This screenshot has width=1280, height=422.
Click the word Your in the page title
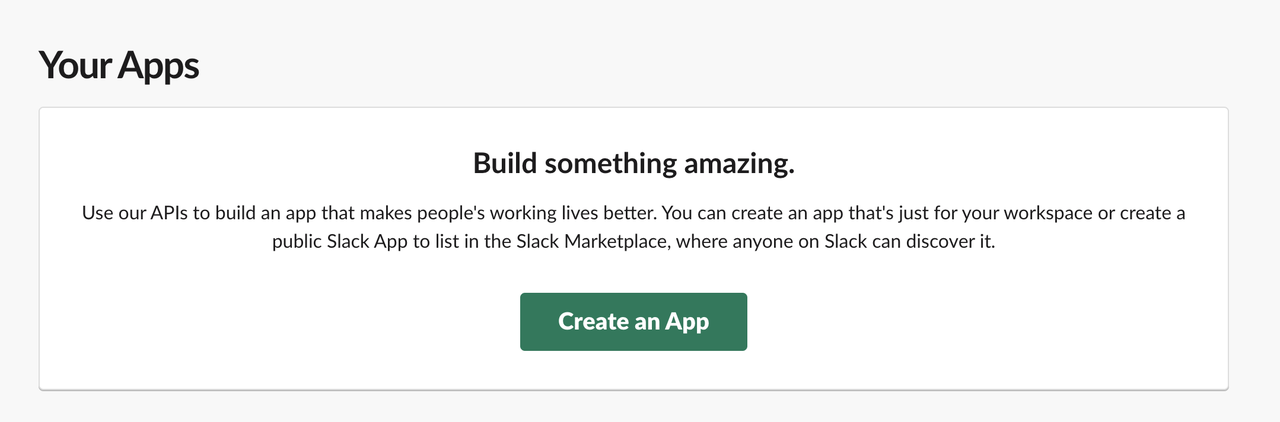pyautogui.click(x=74, y=66)
